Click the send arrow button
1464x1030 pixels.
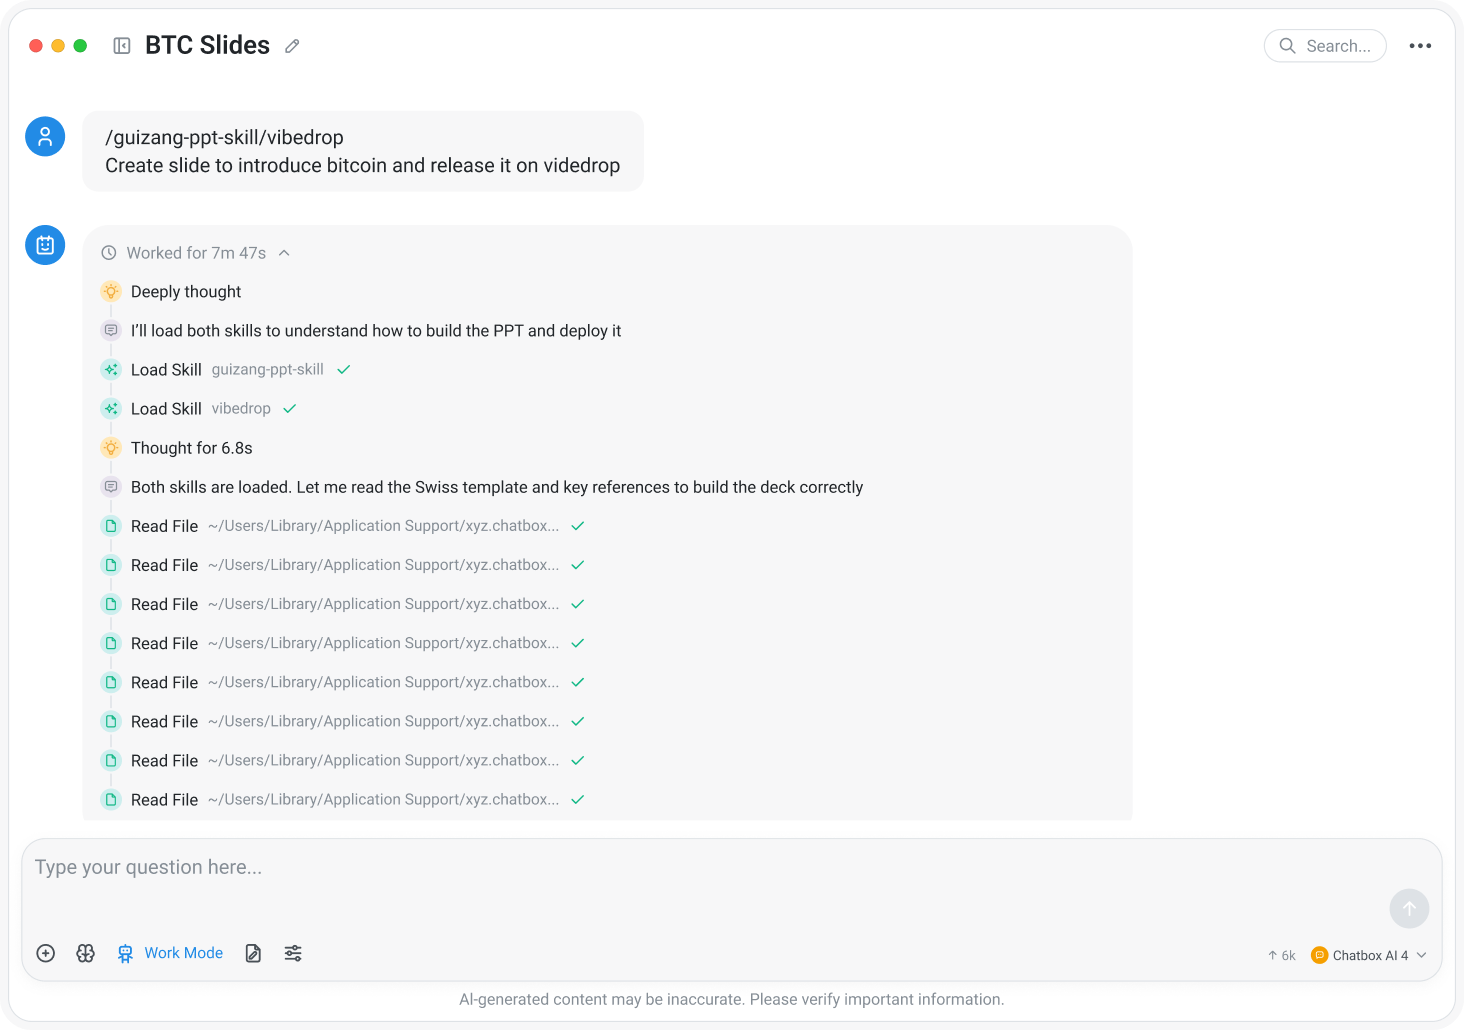click(1409, 908)
